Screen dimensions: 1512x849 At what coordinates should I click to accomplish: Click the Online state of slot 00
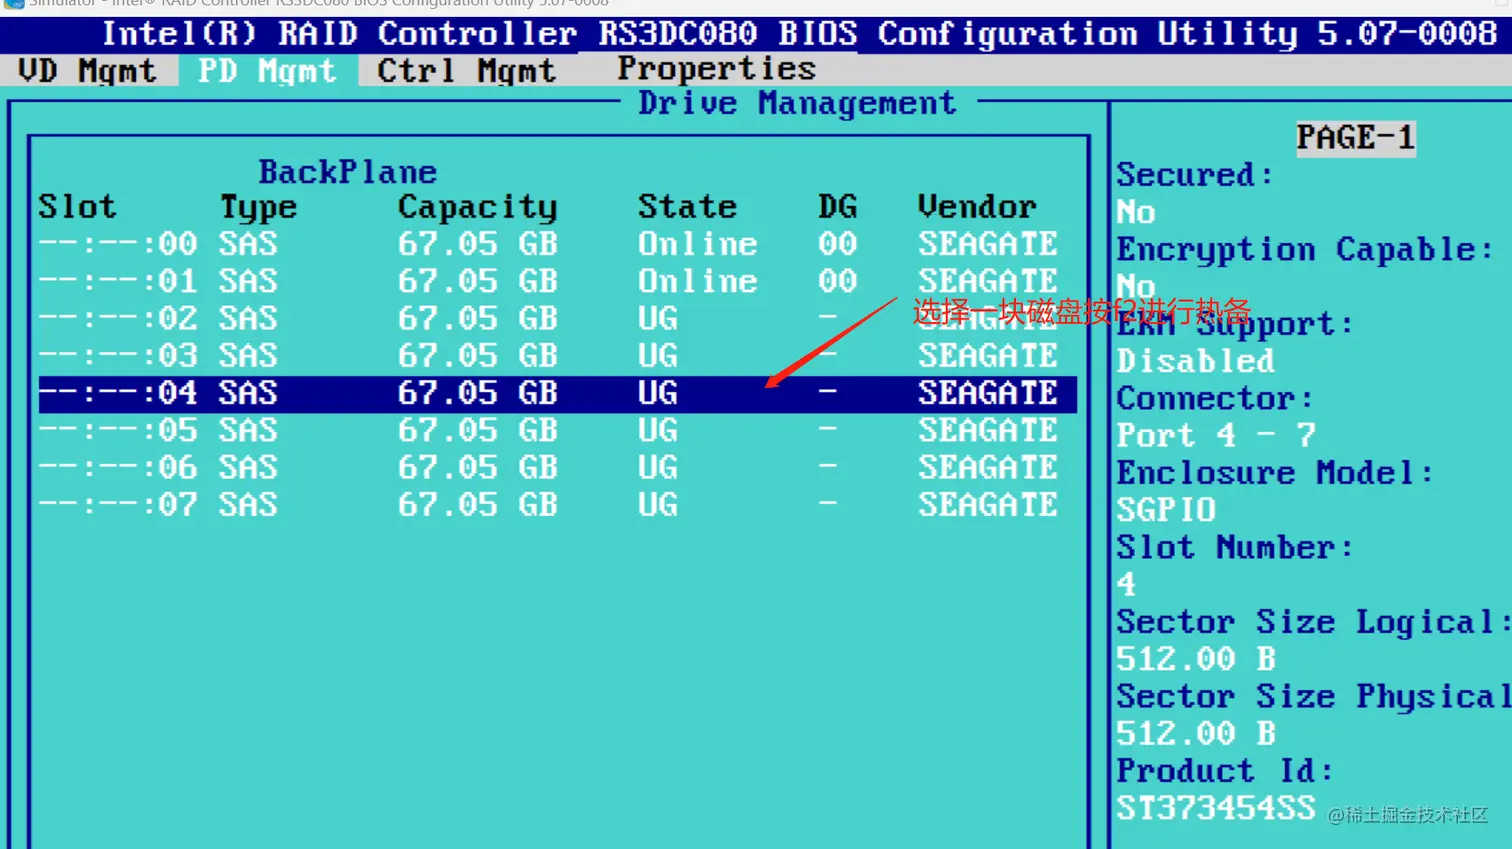(698, 244)
